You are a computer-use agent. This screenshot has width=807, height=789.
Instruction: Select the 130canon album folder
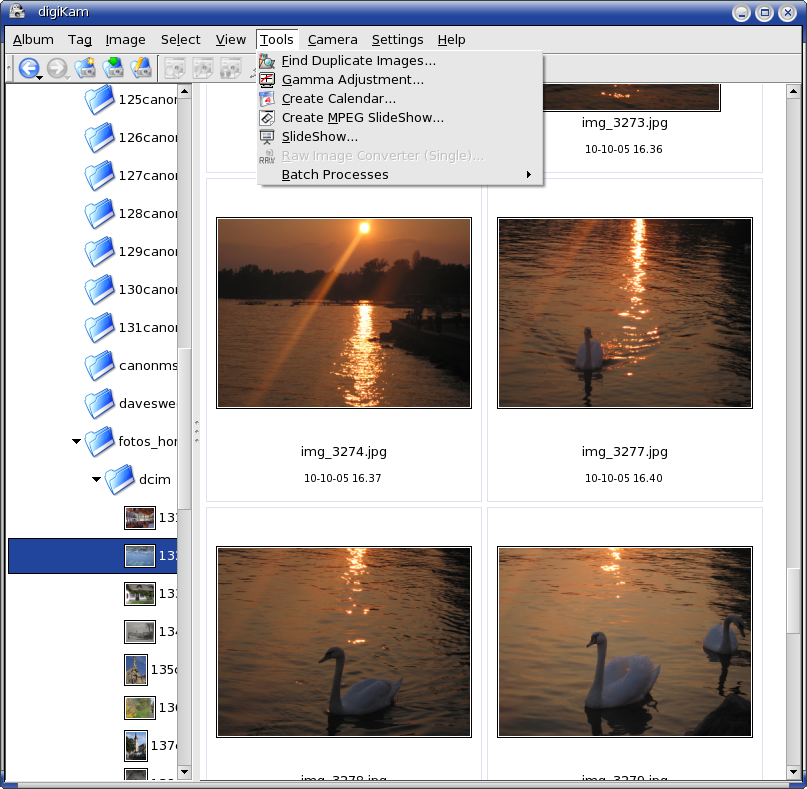point(131,289)
